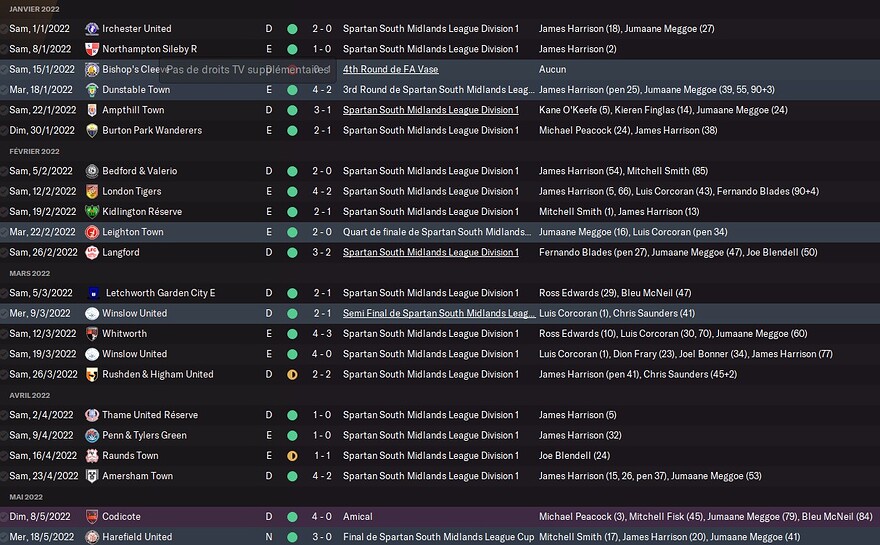Click the FÉVRIER 2022 month header
880x545 pixels.
click(x=34, y=152)
